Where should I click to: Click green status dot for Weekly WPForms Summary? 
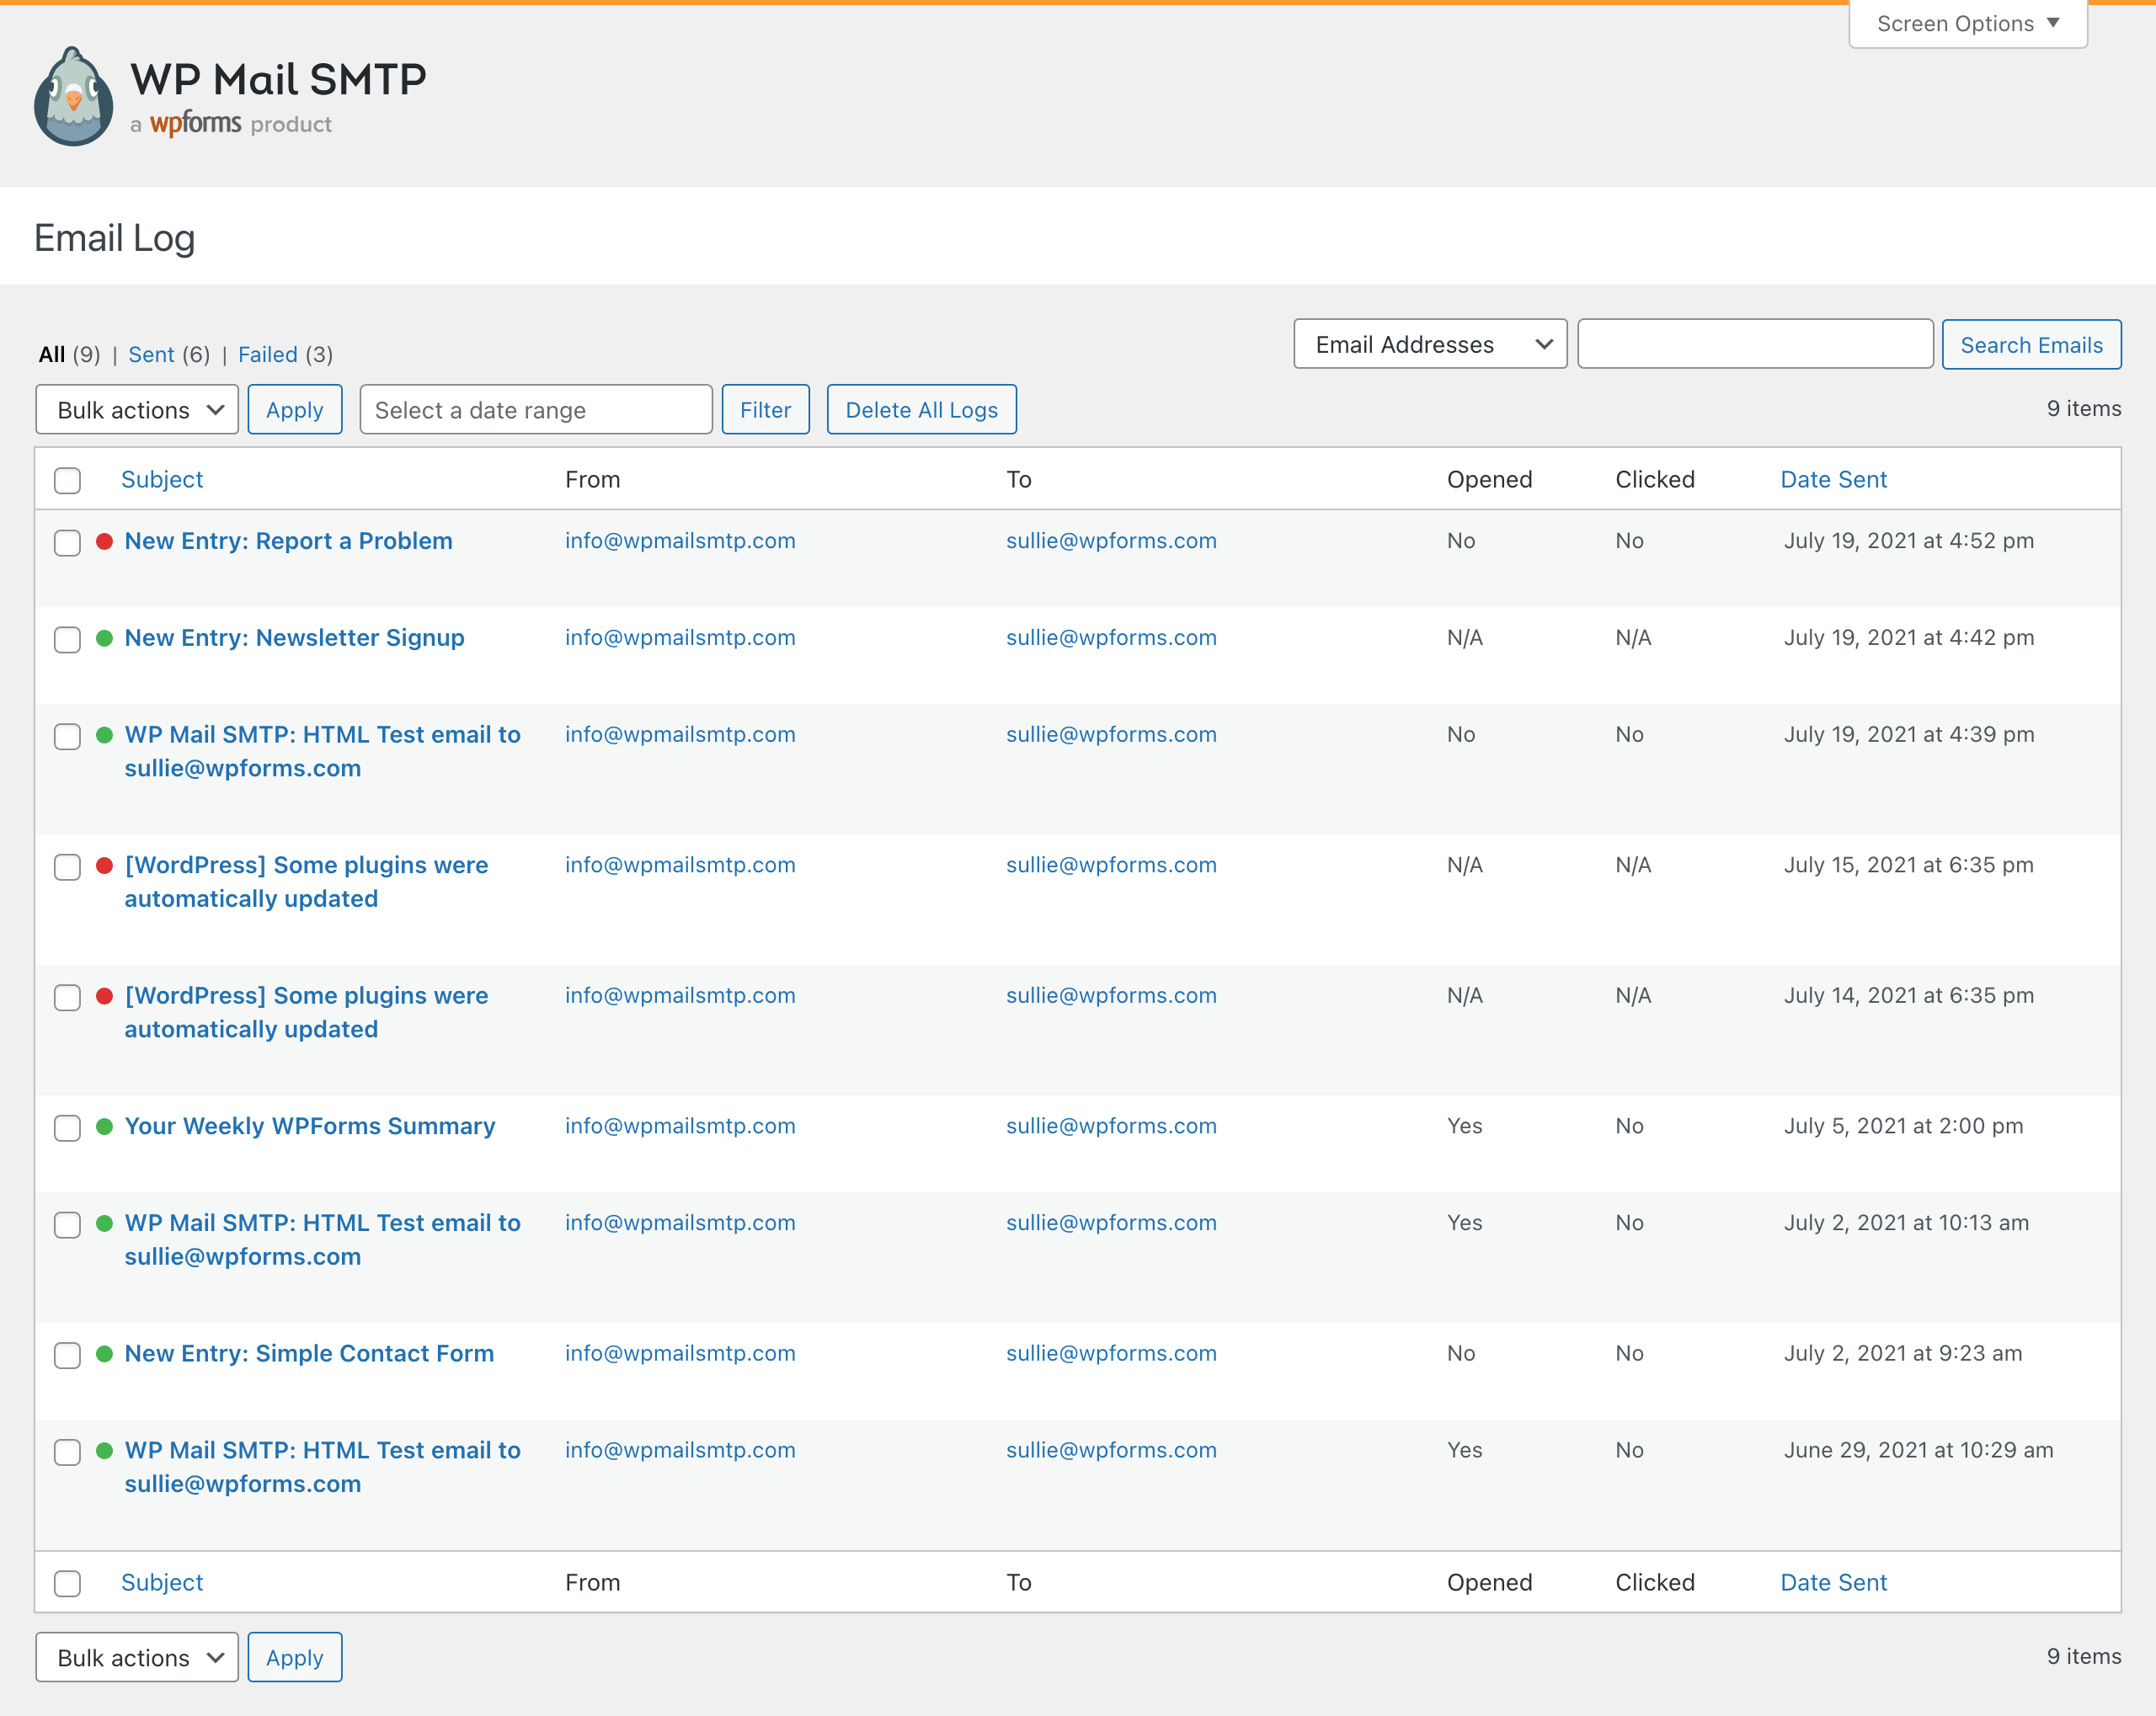[x=104, y=1126]
